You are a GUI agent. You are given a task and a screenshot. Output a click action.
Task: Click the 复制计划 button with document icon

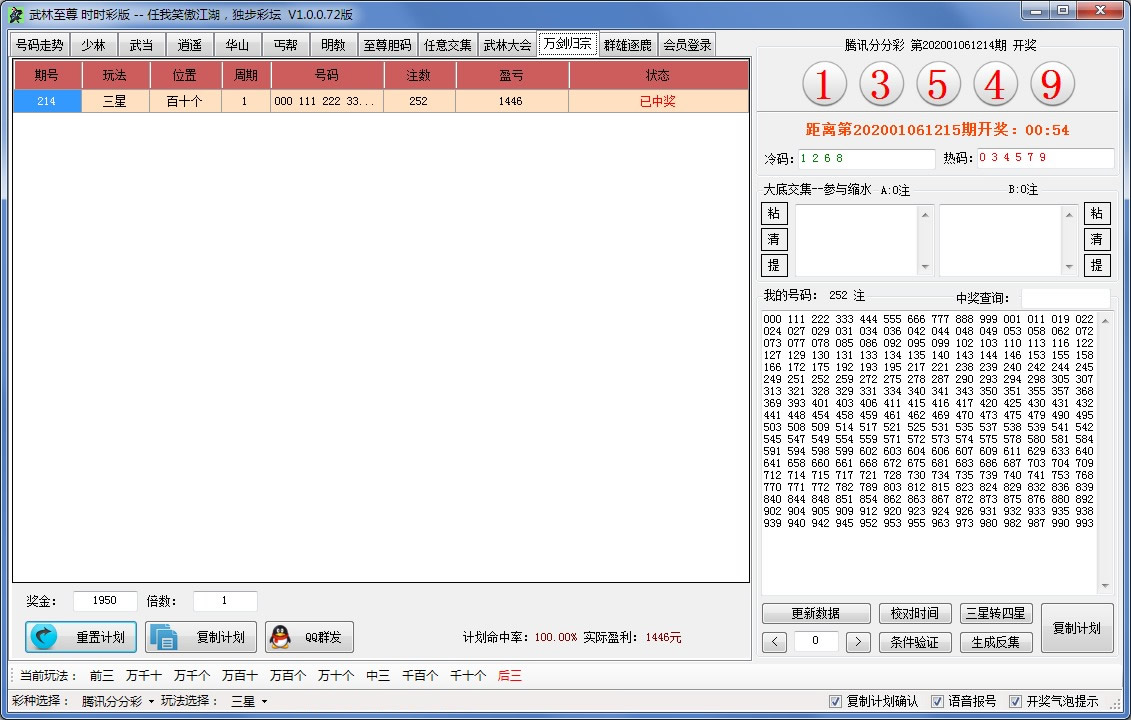coord(201,637)
